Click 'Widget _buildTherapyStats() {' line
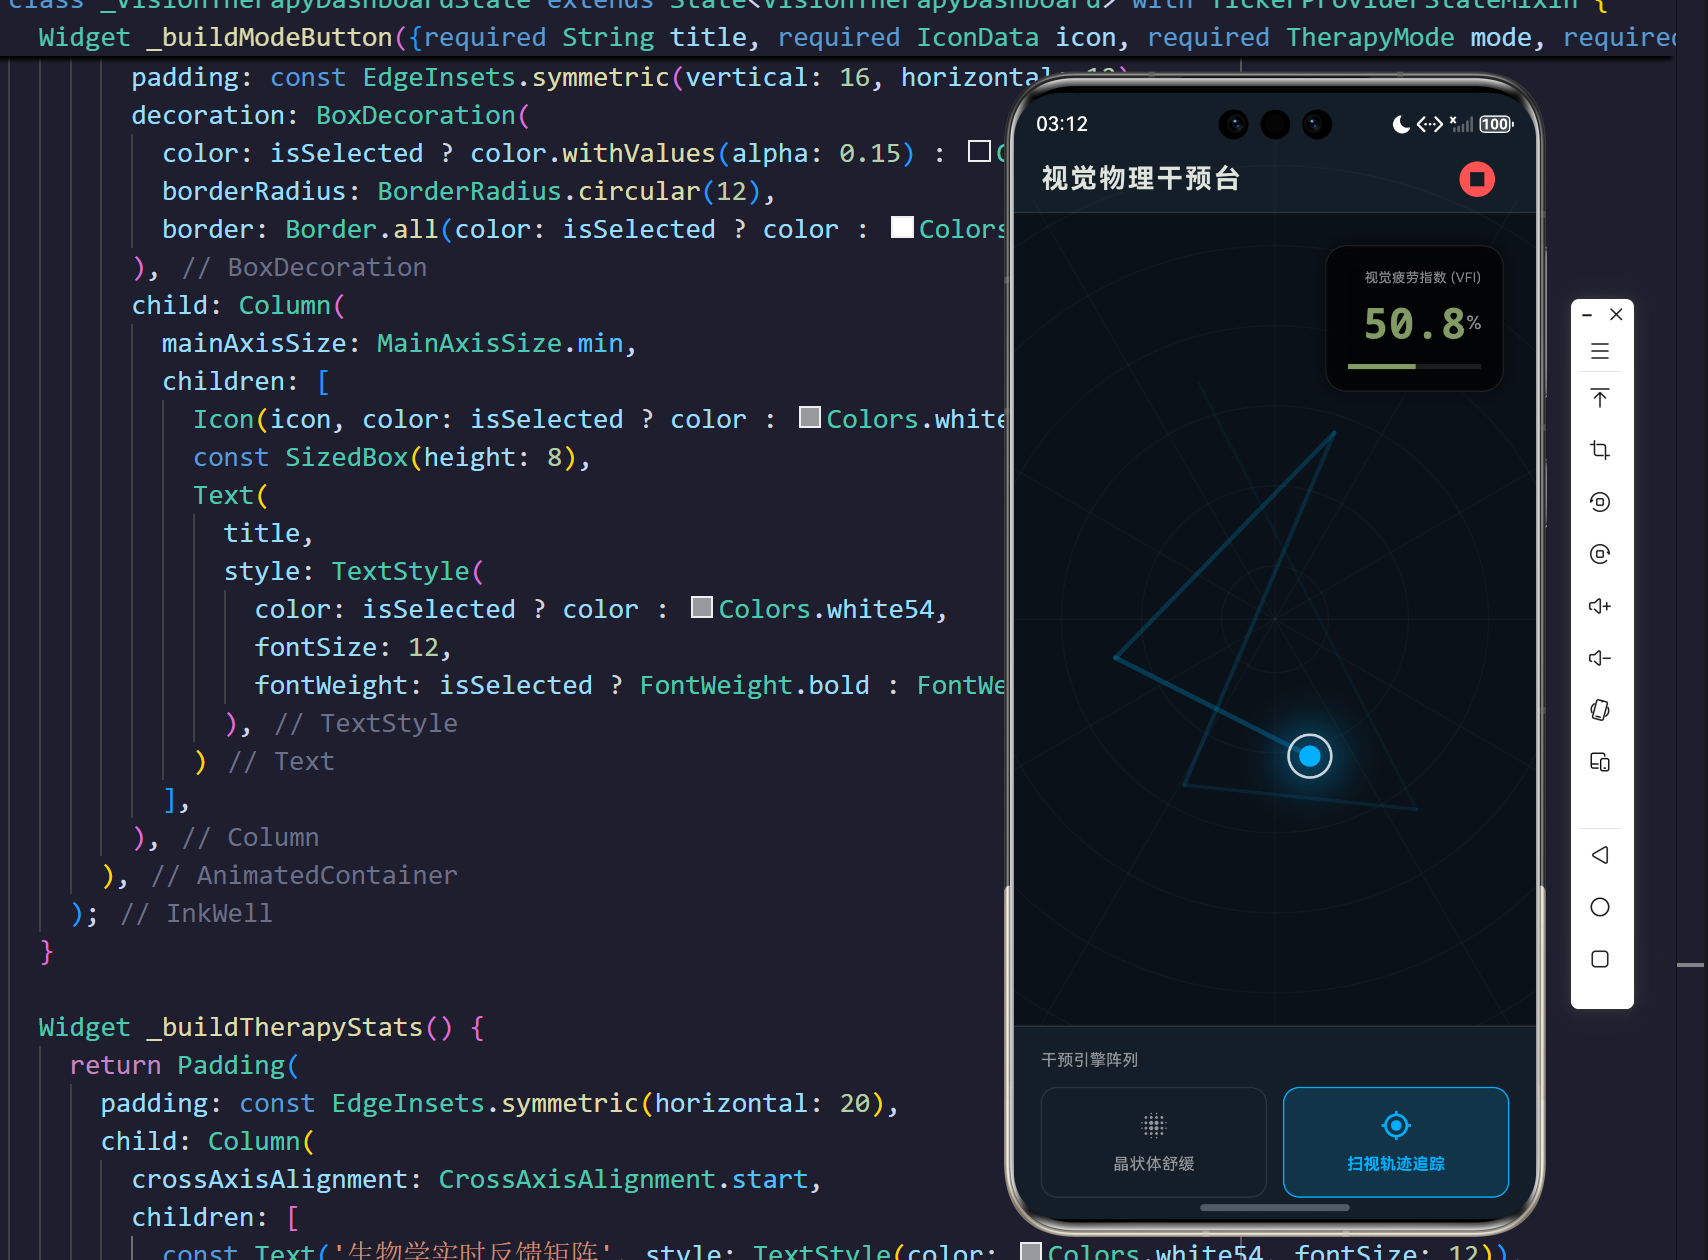This screenshot has width=1708, height=1260. click(262, 1027)
